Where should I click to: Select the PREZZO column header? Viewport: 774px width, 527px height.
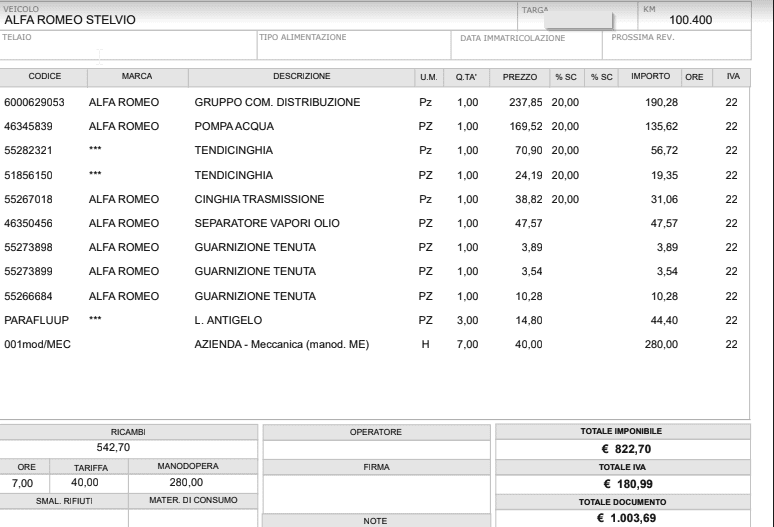pos(520,76)
